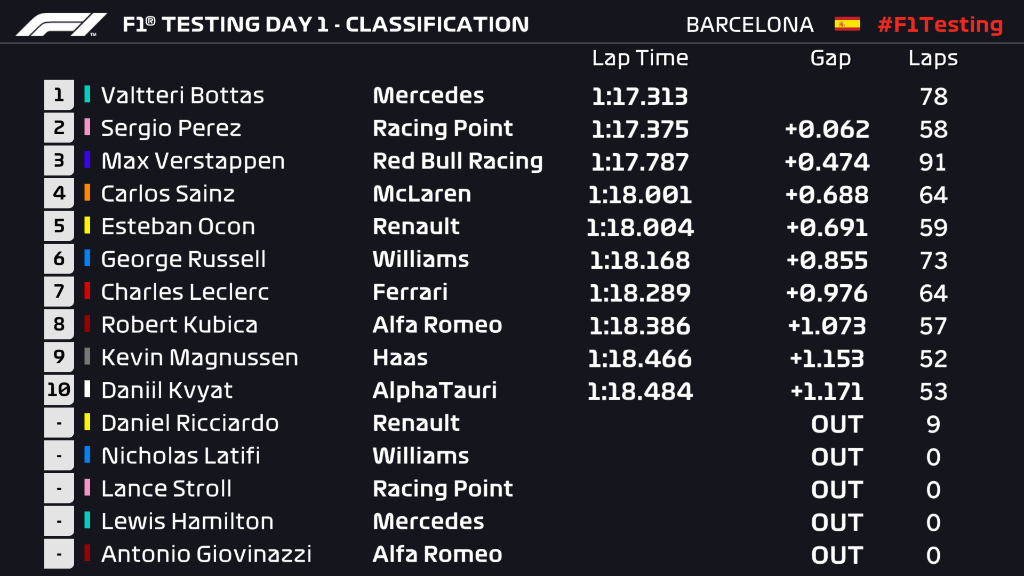Image resolution: width=1024 pixels, height=576 pixels.
Task: Select the Lap Time column header
Action: pyautogui.click(x=639, y=58)
